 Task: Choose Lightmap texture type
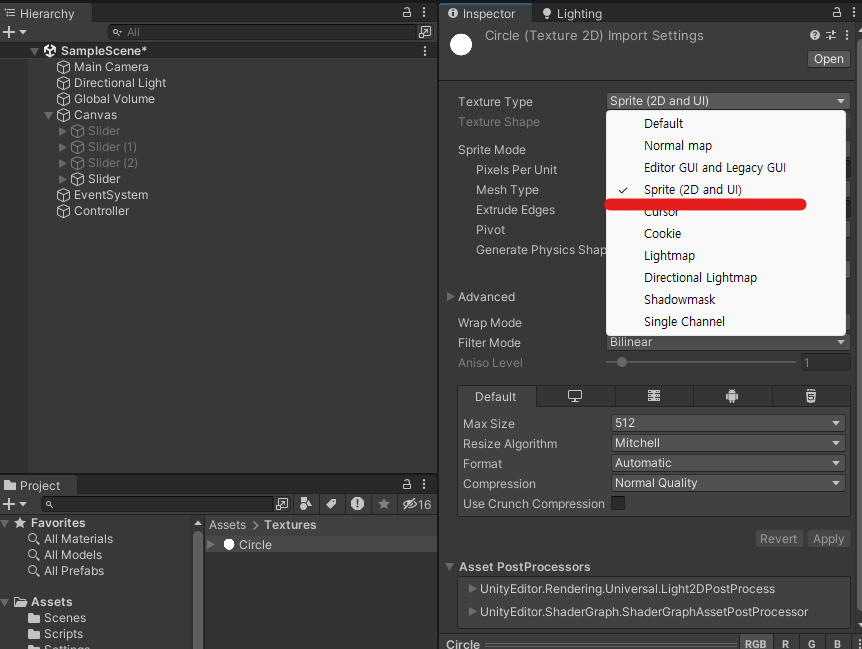(669, 256)
